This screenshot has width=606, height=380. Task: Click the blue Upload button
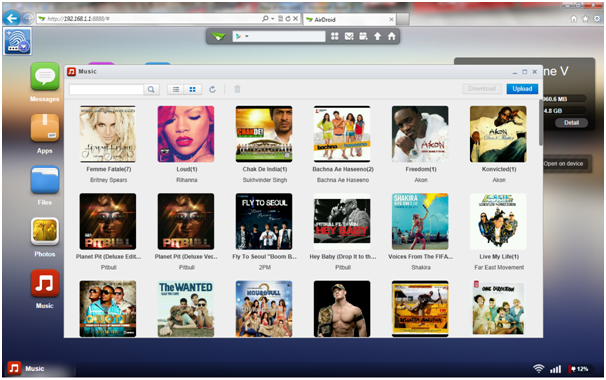coord(522,89)
